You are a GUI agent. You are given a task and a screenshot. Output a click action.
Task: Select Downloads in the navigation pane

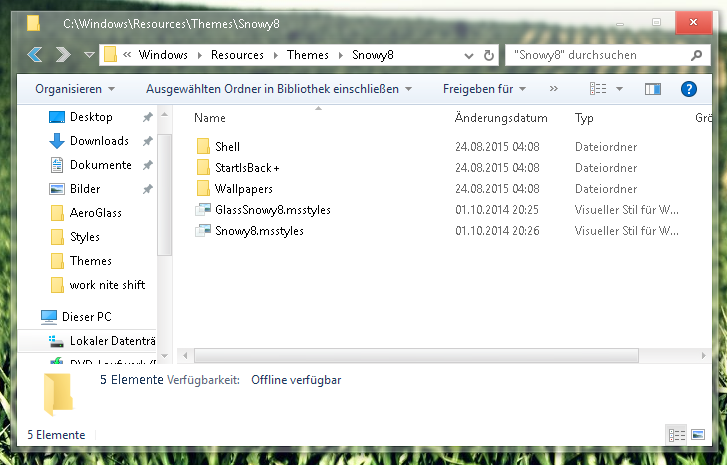point(99,141)
